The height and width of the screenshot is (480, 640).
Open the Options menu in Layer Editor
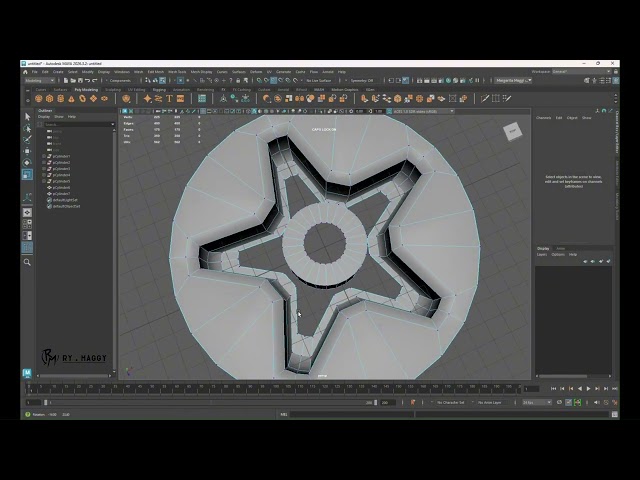tap(558, 254)
